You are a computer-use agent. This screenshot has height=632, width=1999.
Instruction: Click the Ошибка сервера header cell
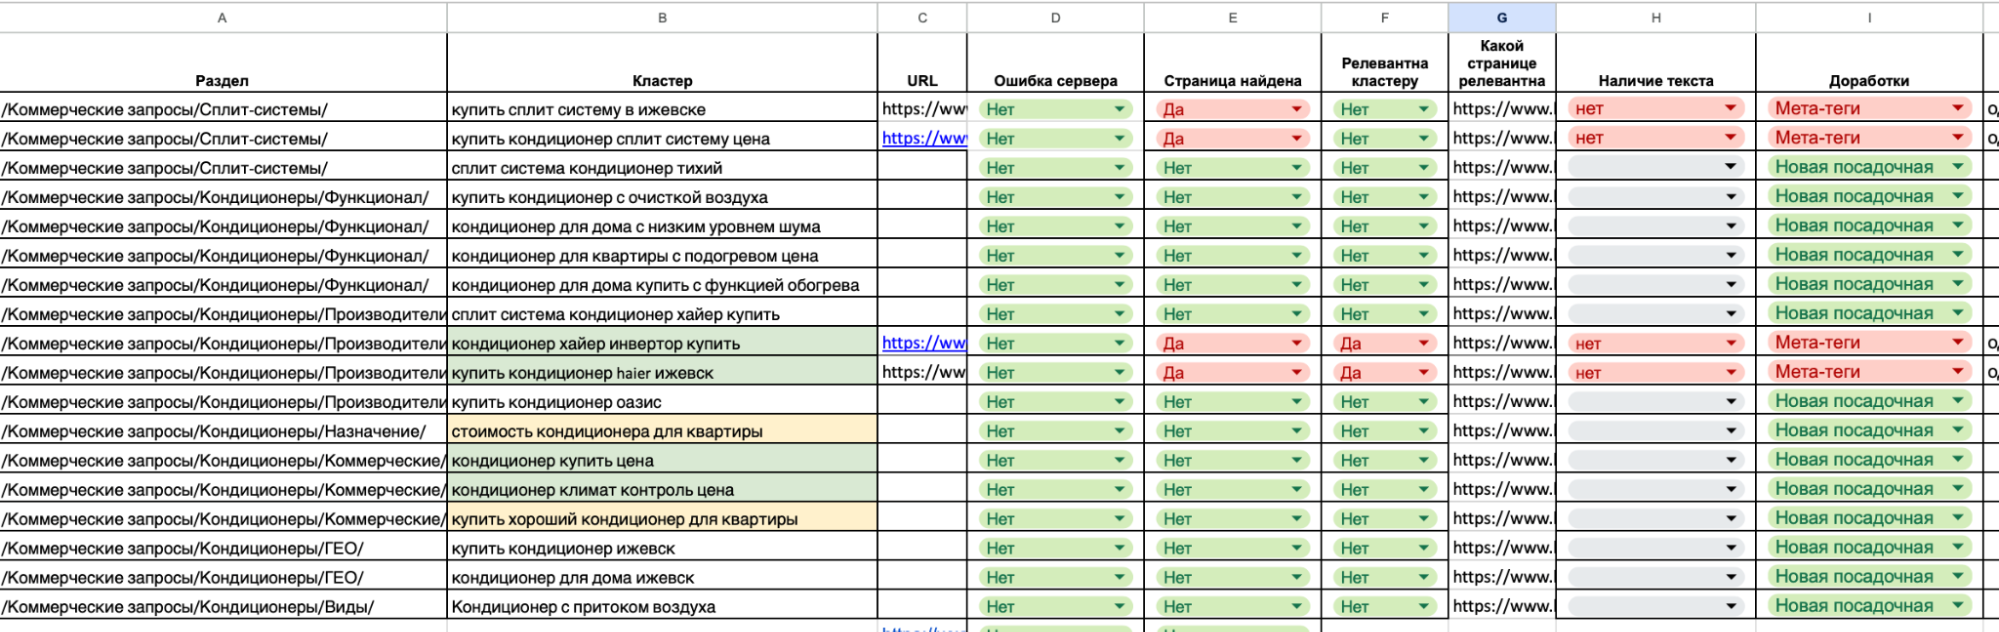tap(1055, 63)
